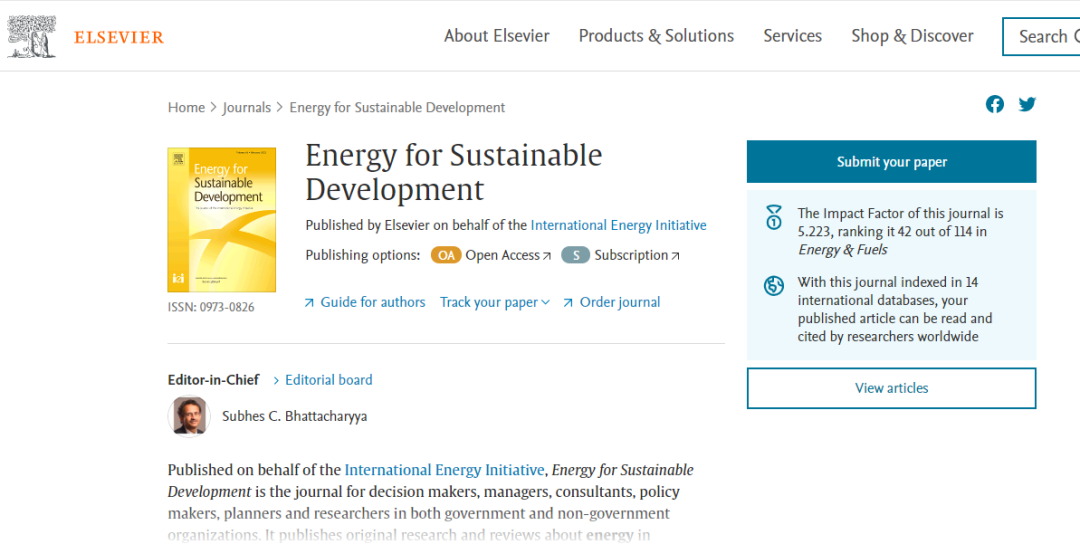Click the Impact Factor medal icon

773,218
